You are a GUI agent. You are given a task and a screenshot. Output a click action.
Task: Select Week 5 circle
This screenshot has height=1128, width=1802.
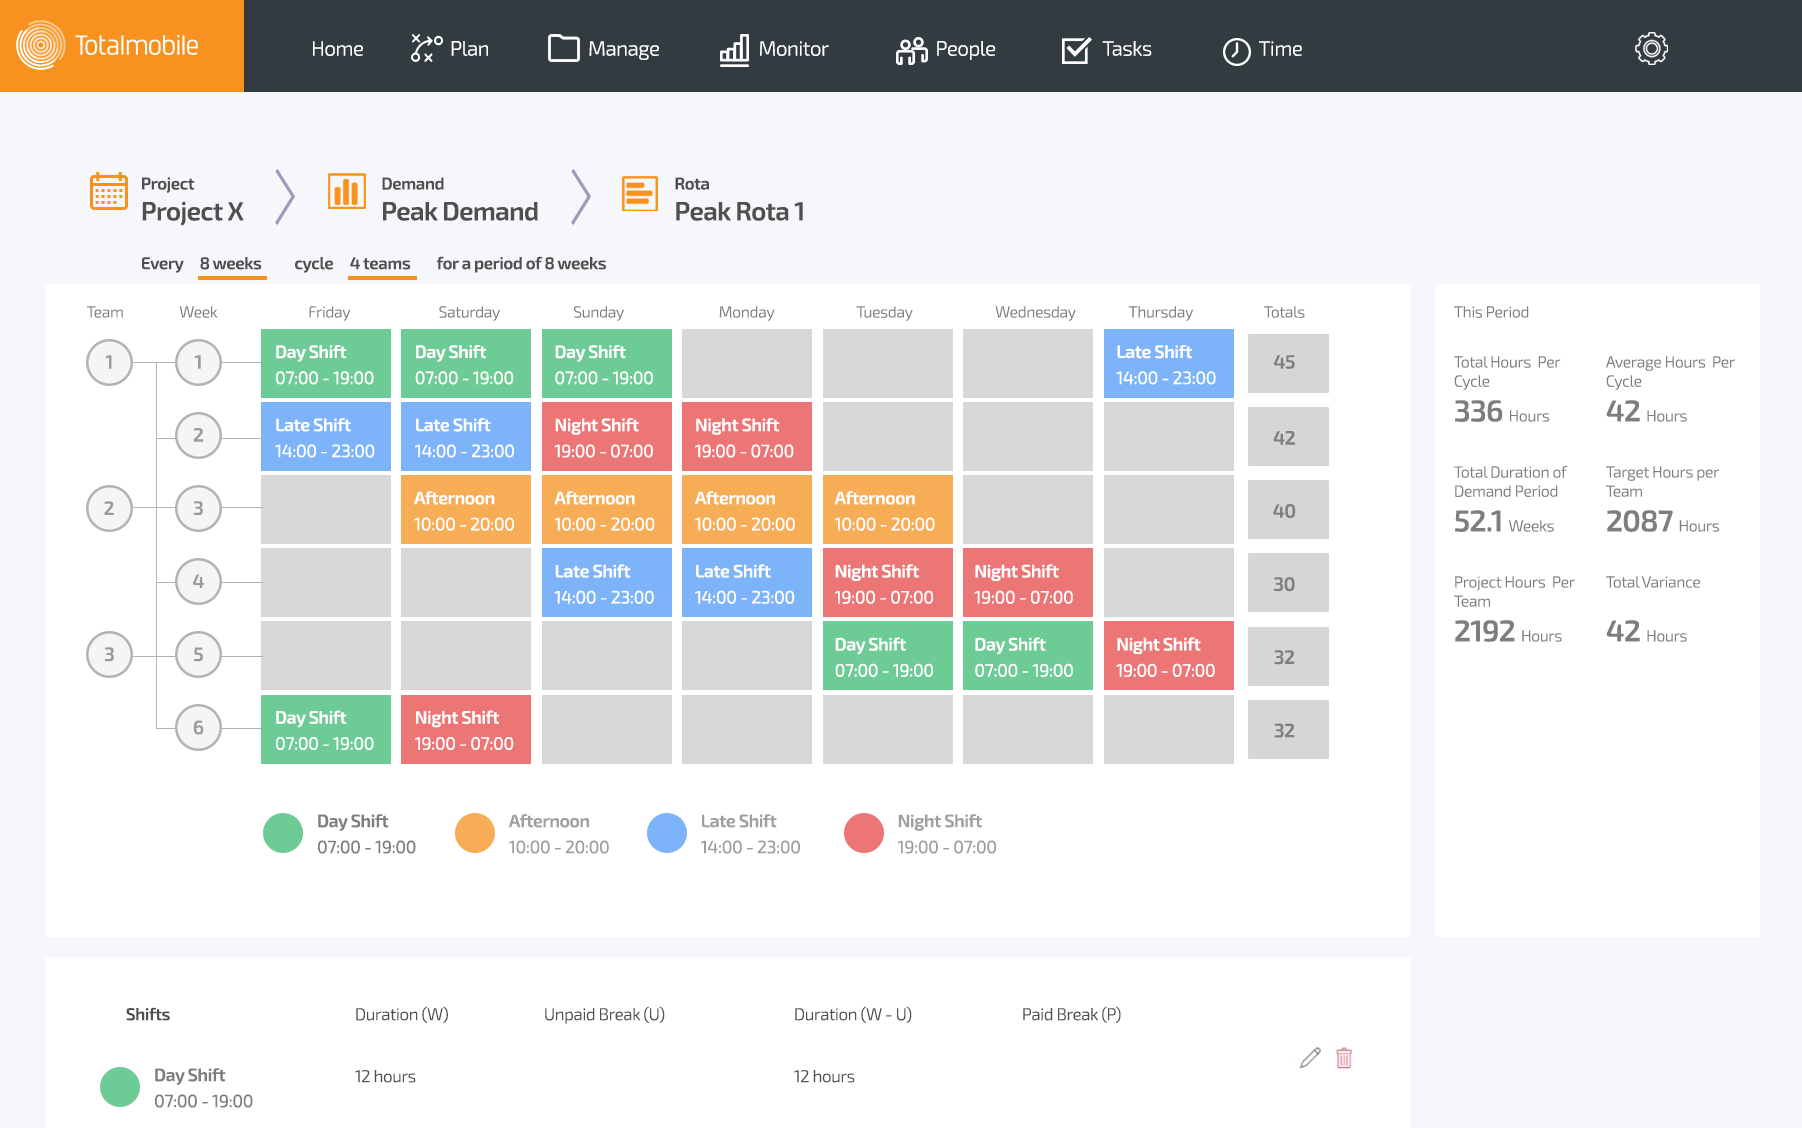pos(198,654)
